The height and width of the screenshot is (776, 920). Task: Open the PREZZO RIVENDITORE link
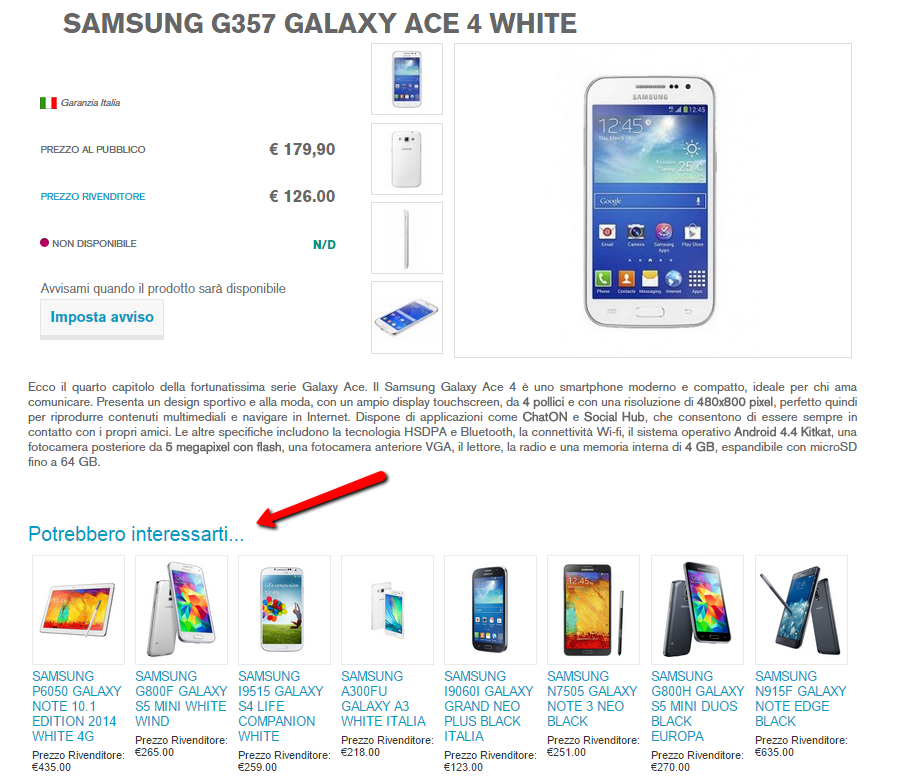(93, 196)
